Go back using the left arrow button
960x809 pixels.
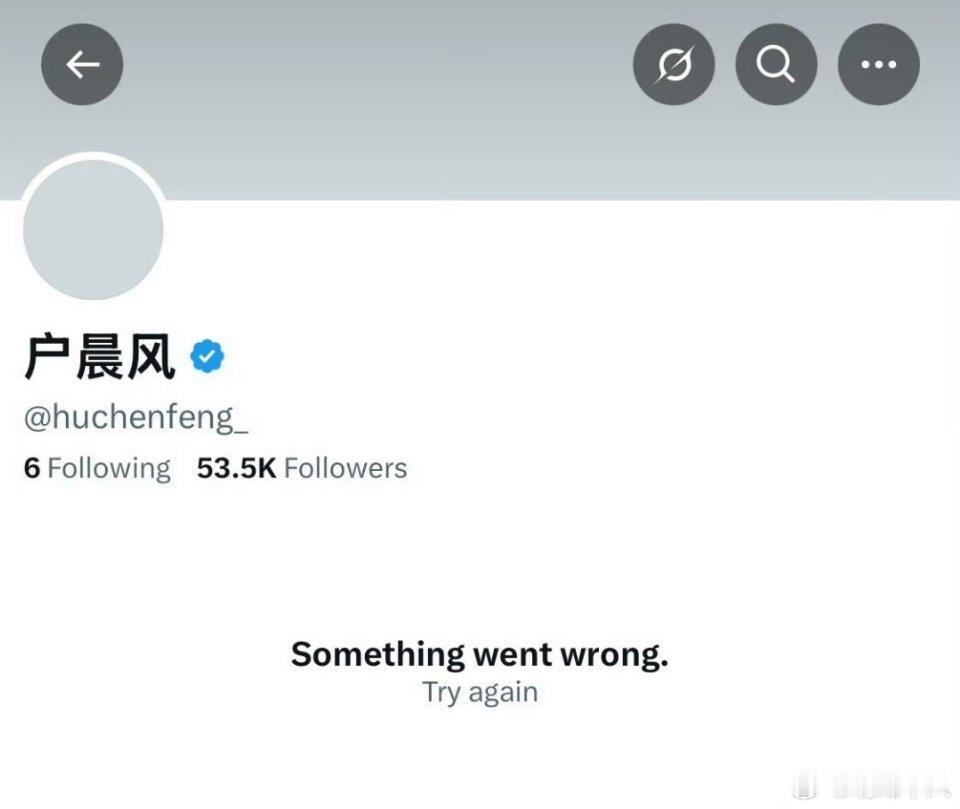pos(82,64)
